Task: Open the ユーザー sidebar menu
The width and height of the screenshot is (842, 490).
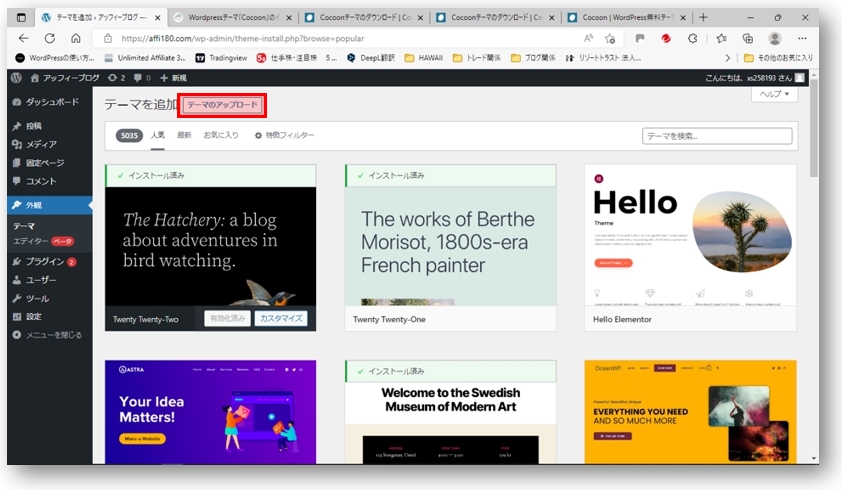Action: point(49,280)
